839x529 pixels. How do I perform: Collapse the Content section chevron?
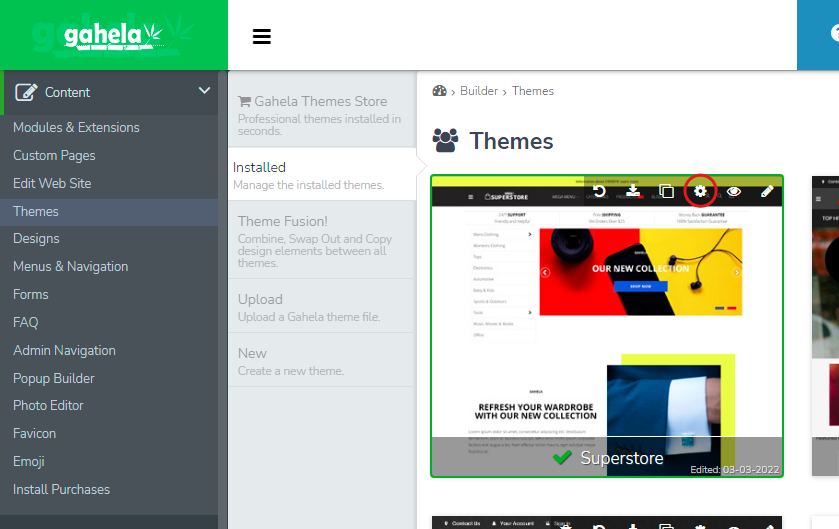click(204, 91)
